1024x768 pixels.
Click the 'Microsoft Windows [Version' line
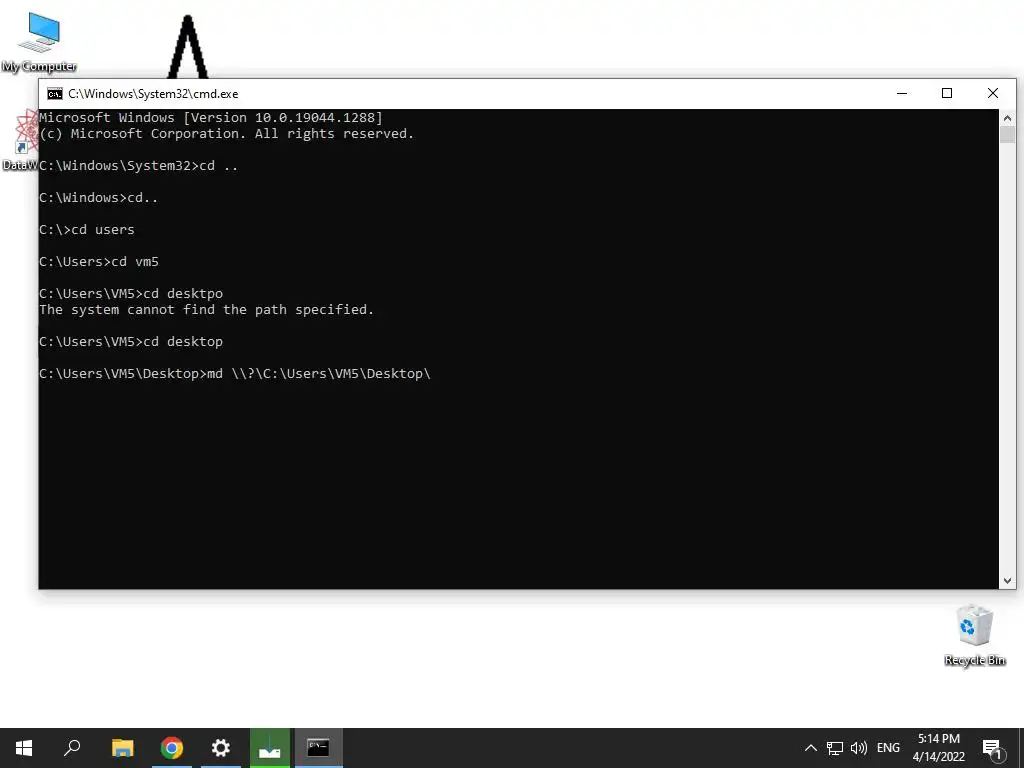[x=211, y=118]
